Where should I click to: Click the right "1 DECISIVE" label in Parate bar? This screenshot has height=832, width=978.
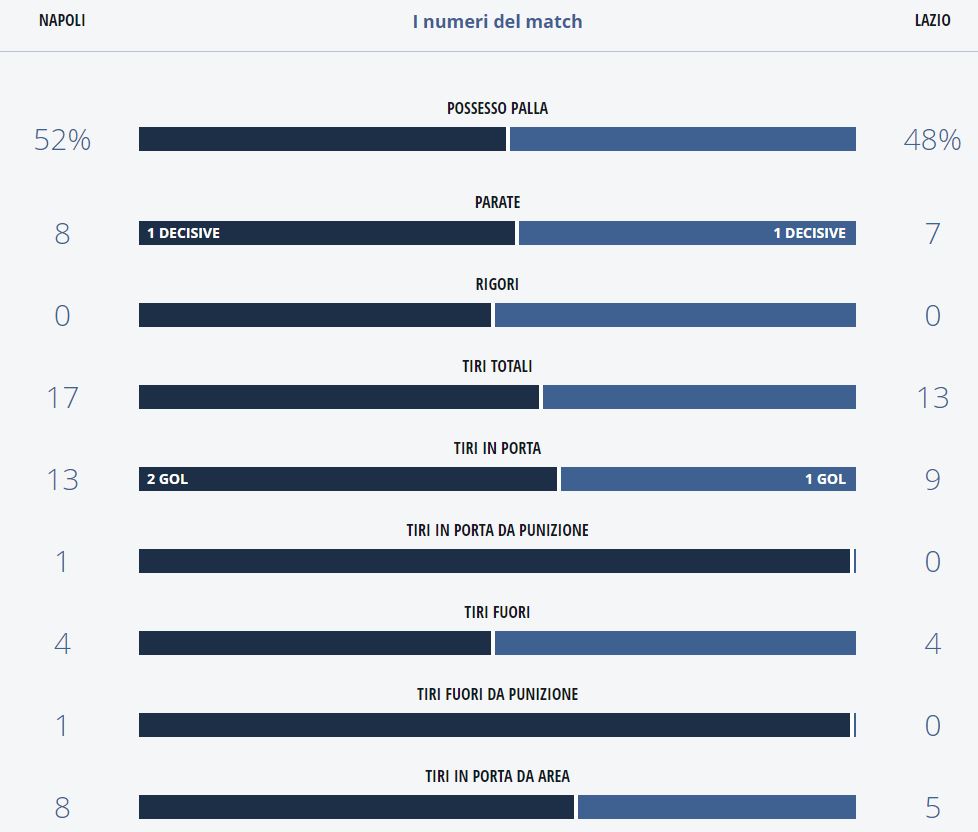(x=809, y=233)
